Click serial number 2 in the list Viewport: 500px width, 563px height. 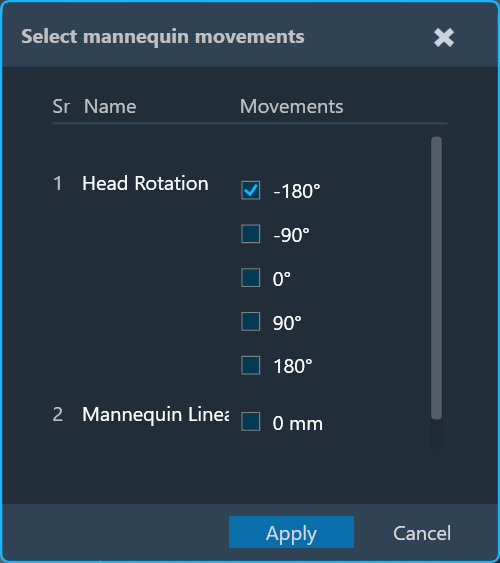coord(57,414)
